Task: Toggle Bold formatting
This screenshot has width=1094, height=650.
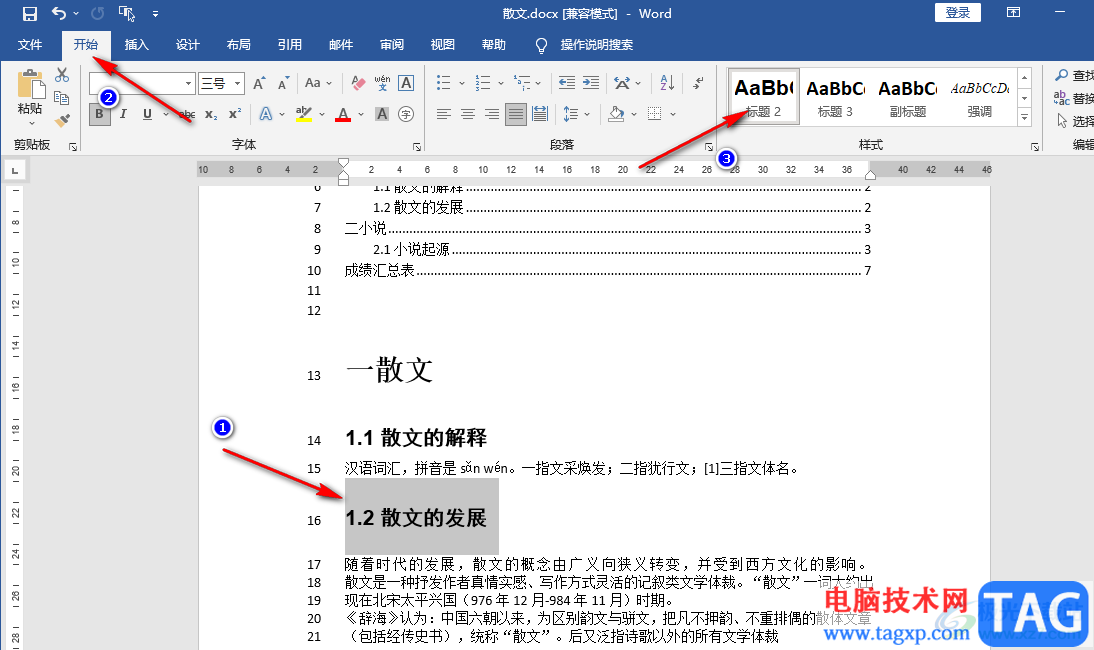Action: click(99, 114)
